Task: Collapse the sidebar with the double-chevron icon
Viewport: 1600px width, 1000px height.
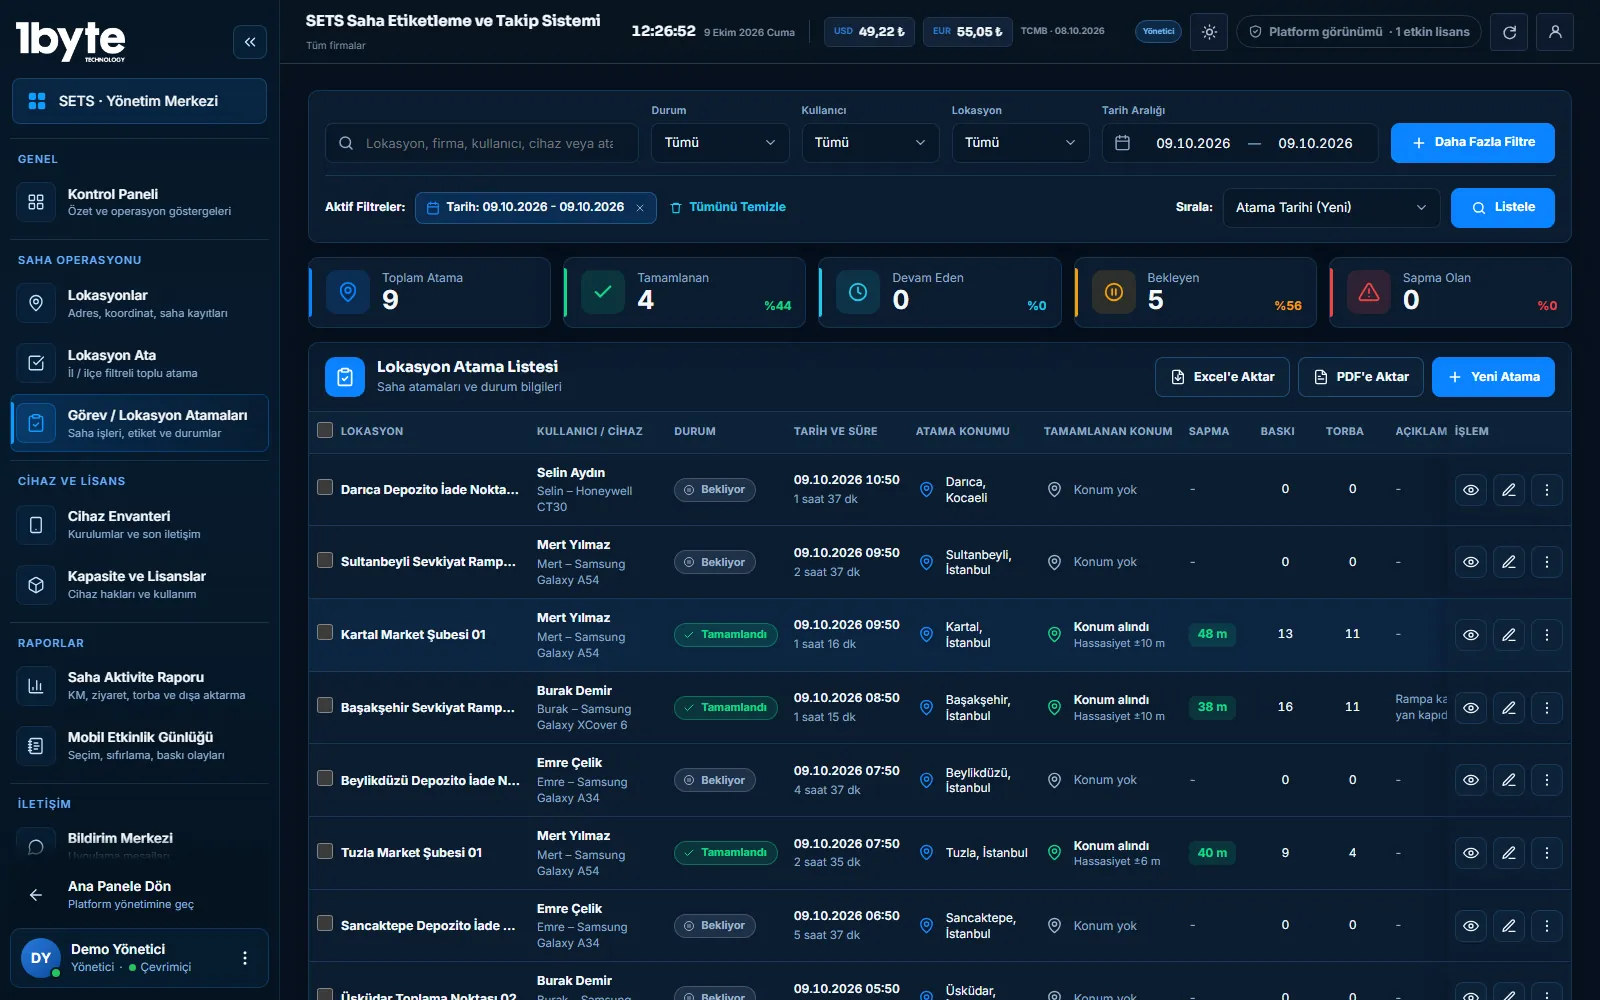Action: coord(250,42)
